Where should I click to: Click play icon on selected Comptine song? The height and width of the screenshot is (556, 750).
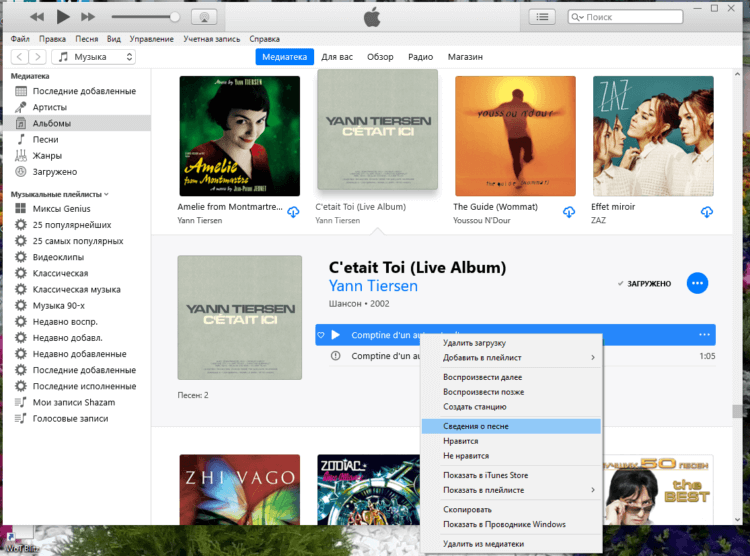[x=336, y=335]
